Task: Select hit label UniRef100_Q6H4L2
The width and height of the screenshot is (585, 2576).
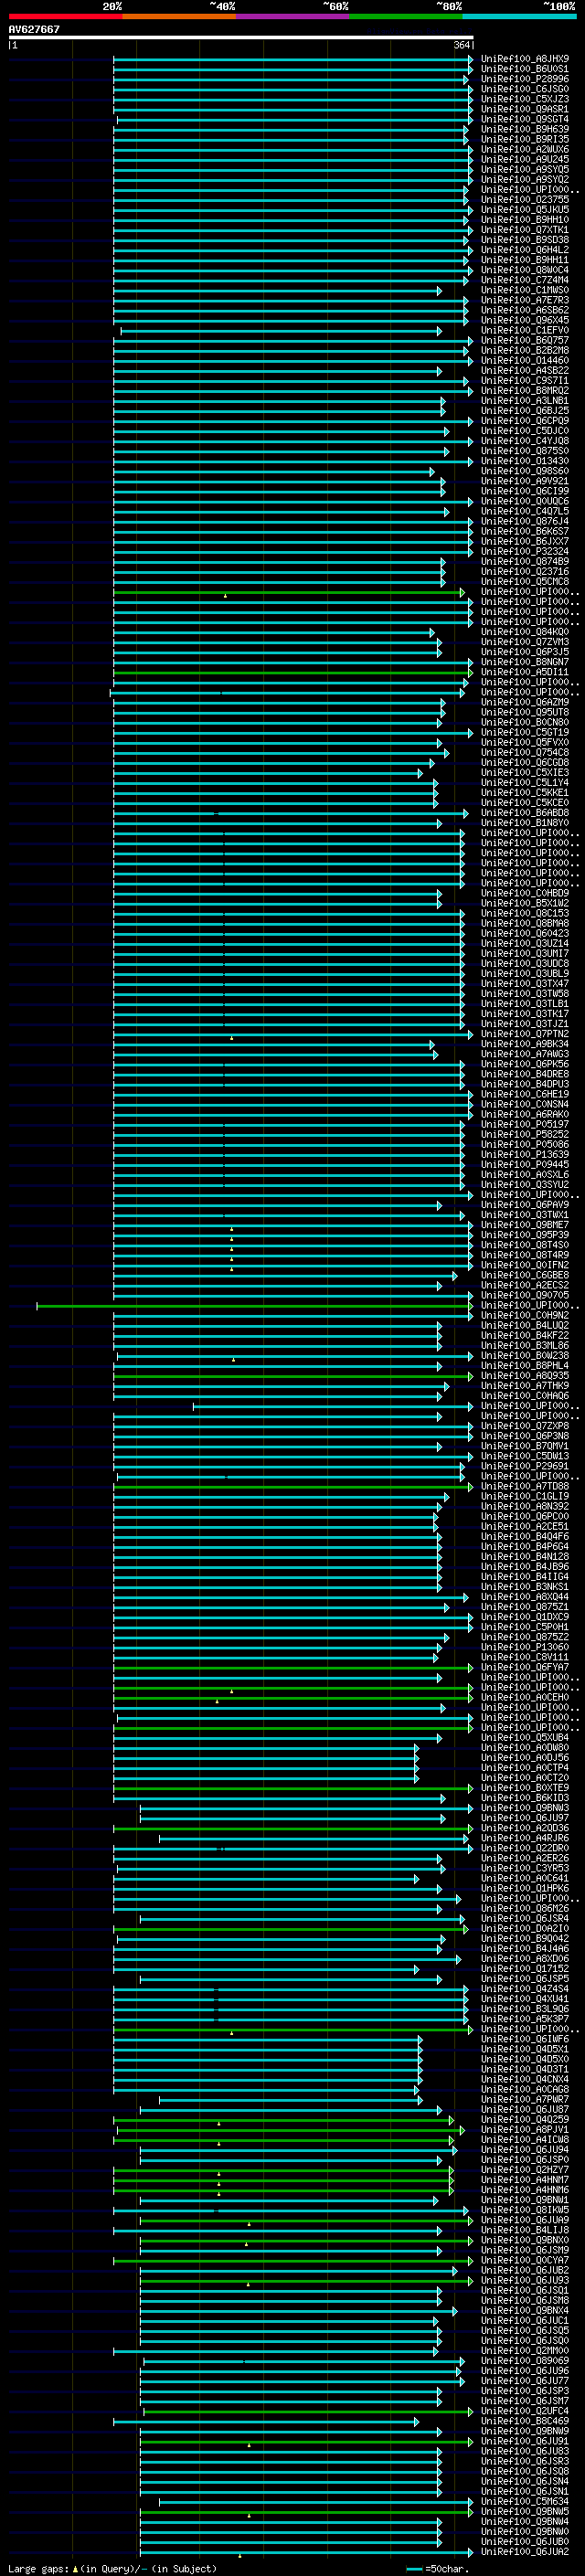Action: 525,250
